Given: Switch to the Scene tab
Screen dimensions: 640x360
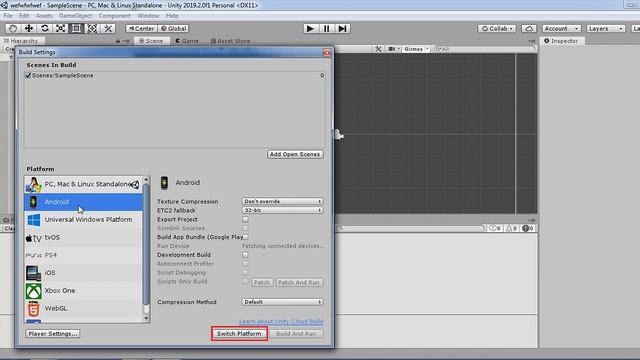Looking at the screenshot, I should tap(151, 41).
